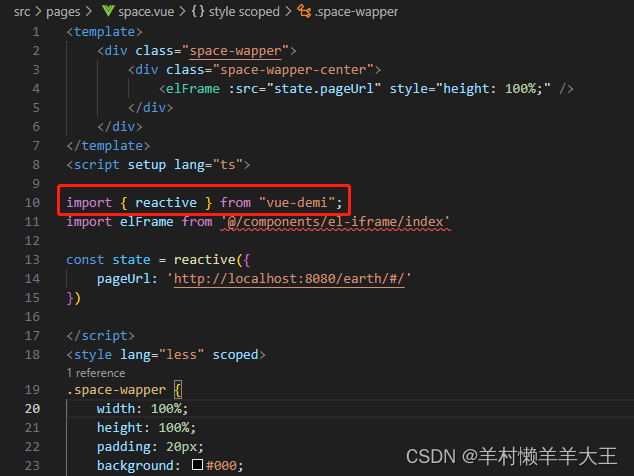634x476 pixels.
Task: Click the Vue file icon in breadcrumb
Action: (108, 11)
